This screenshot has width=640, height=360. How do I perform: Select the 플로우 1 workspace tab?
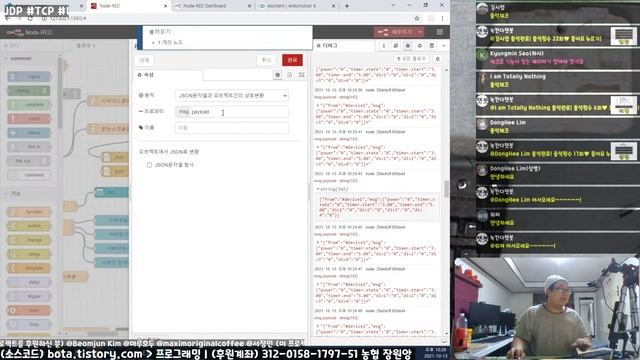86,46
